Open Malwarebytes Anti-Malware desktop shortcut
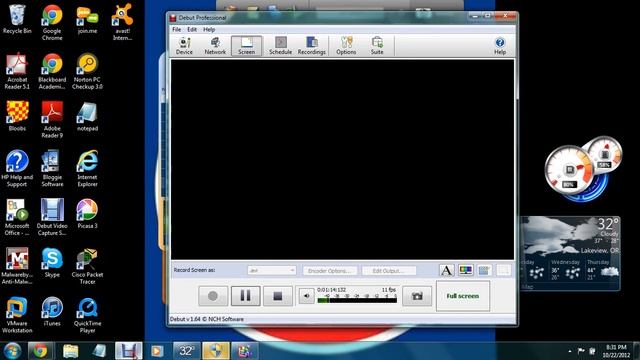Image resolution: width=640 pixels, height=360 pixels. (17, 266)
